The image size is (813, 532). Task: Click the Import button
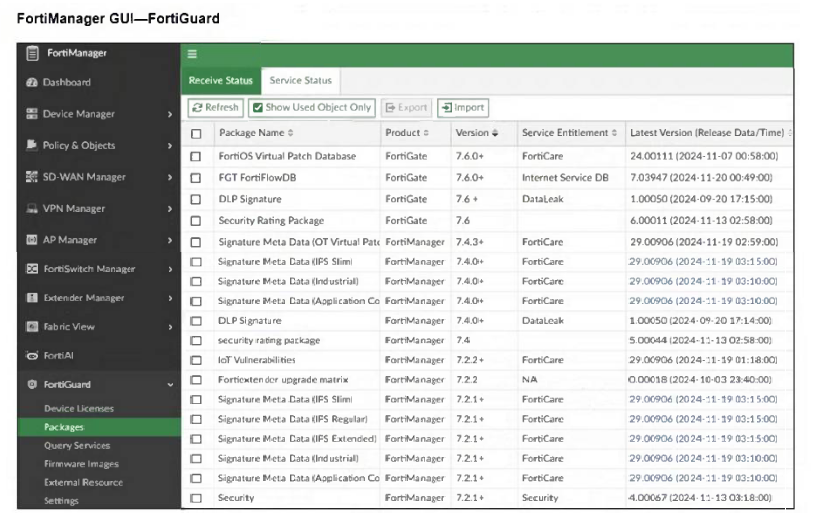(462, 108)
